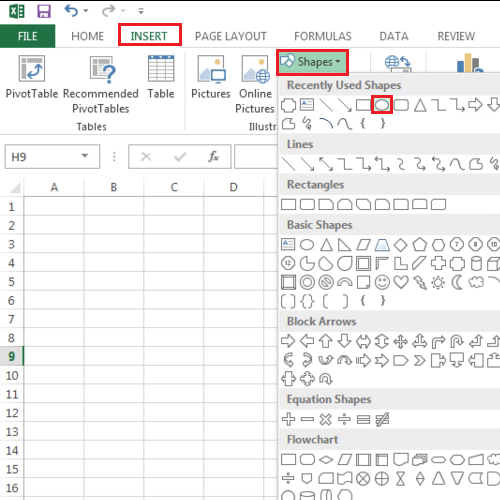Select the Regular Pentagon in Basic Shapes

click(419, 245)
